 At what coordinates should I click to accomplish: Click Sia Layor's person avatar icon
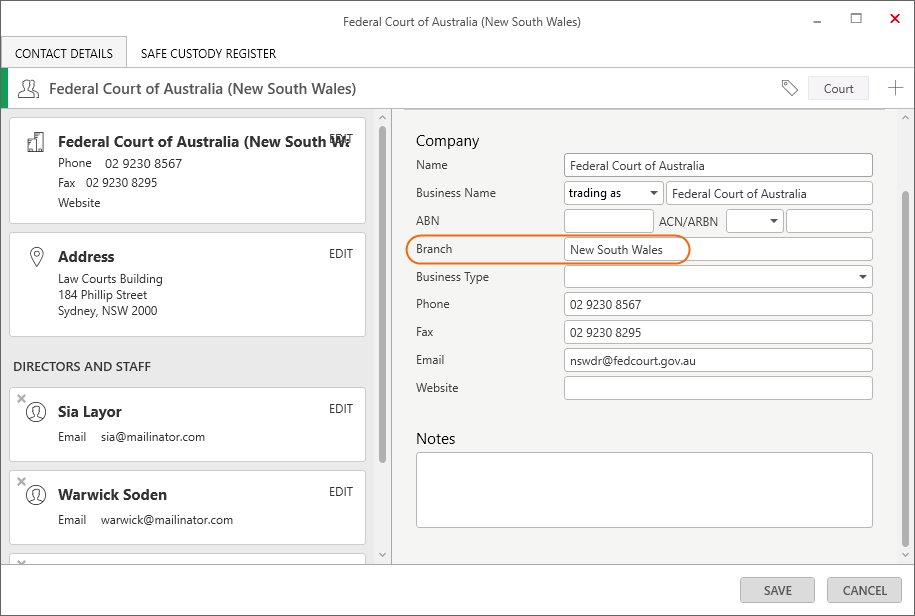click(x=36, y=412)
